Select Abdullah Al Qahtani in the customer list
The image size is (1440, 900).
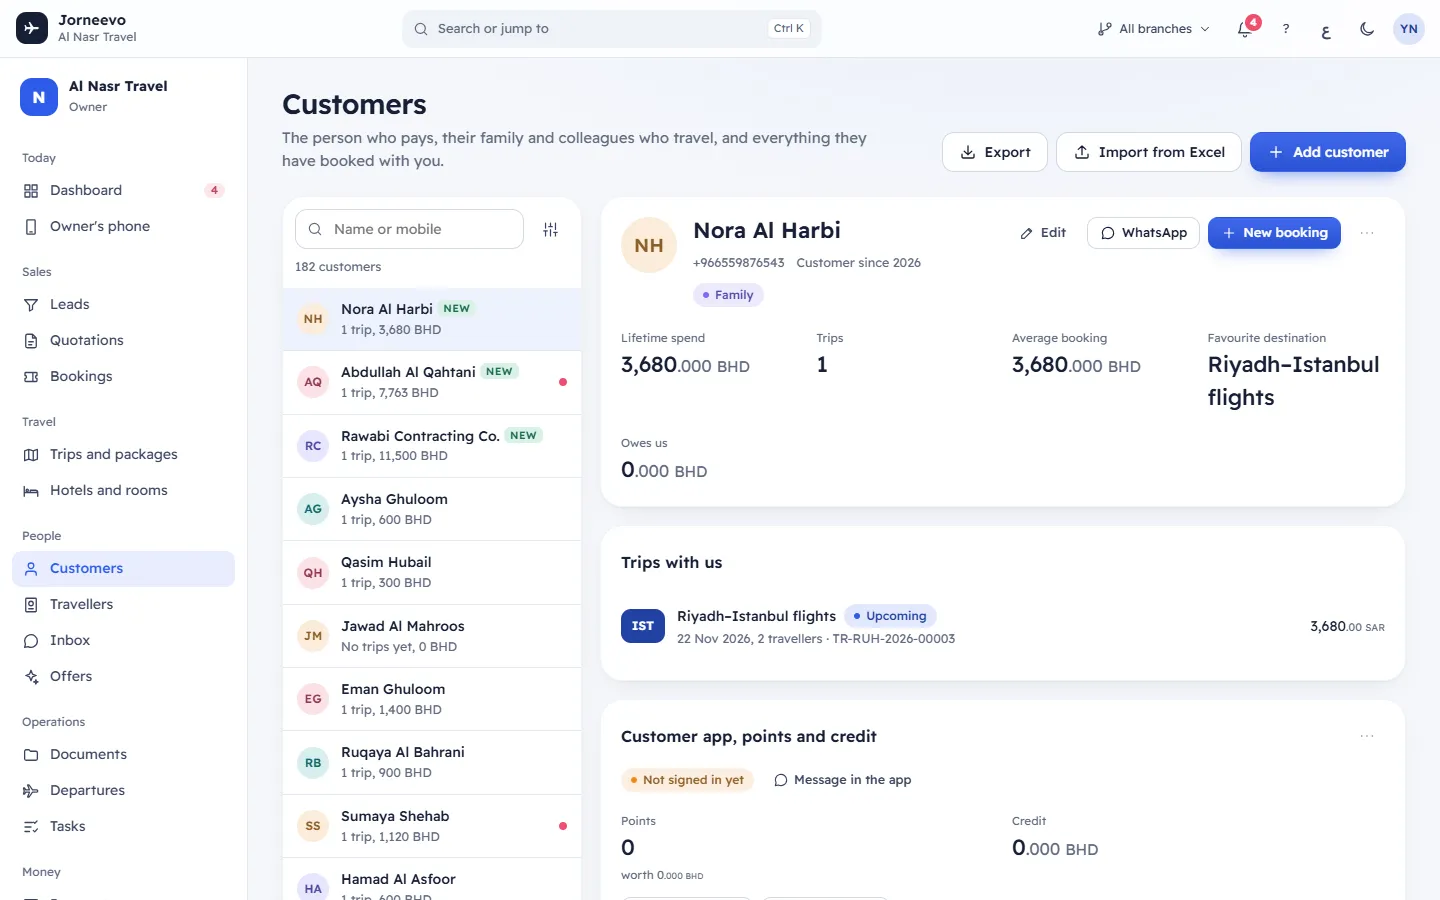tap(432, 382)
